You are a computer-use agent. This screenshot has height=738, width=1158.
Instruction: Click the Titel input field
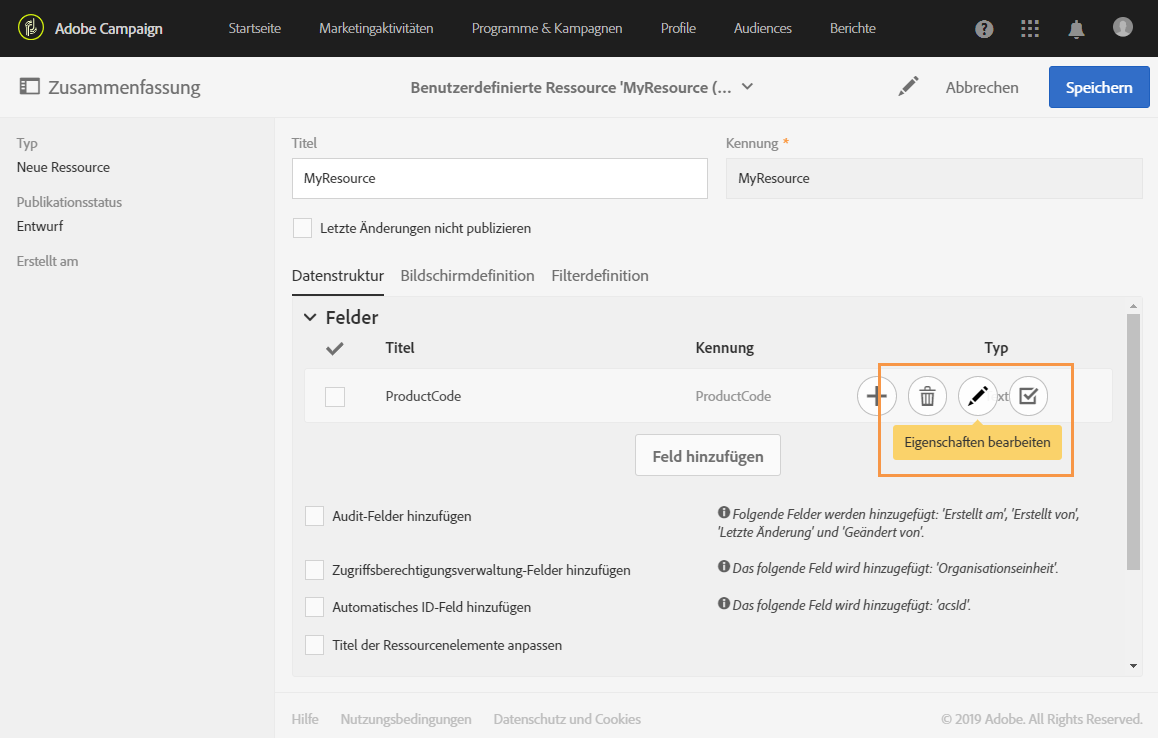tap(499, 178)
